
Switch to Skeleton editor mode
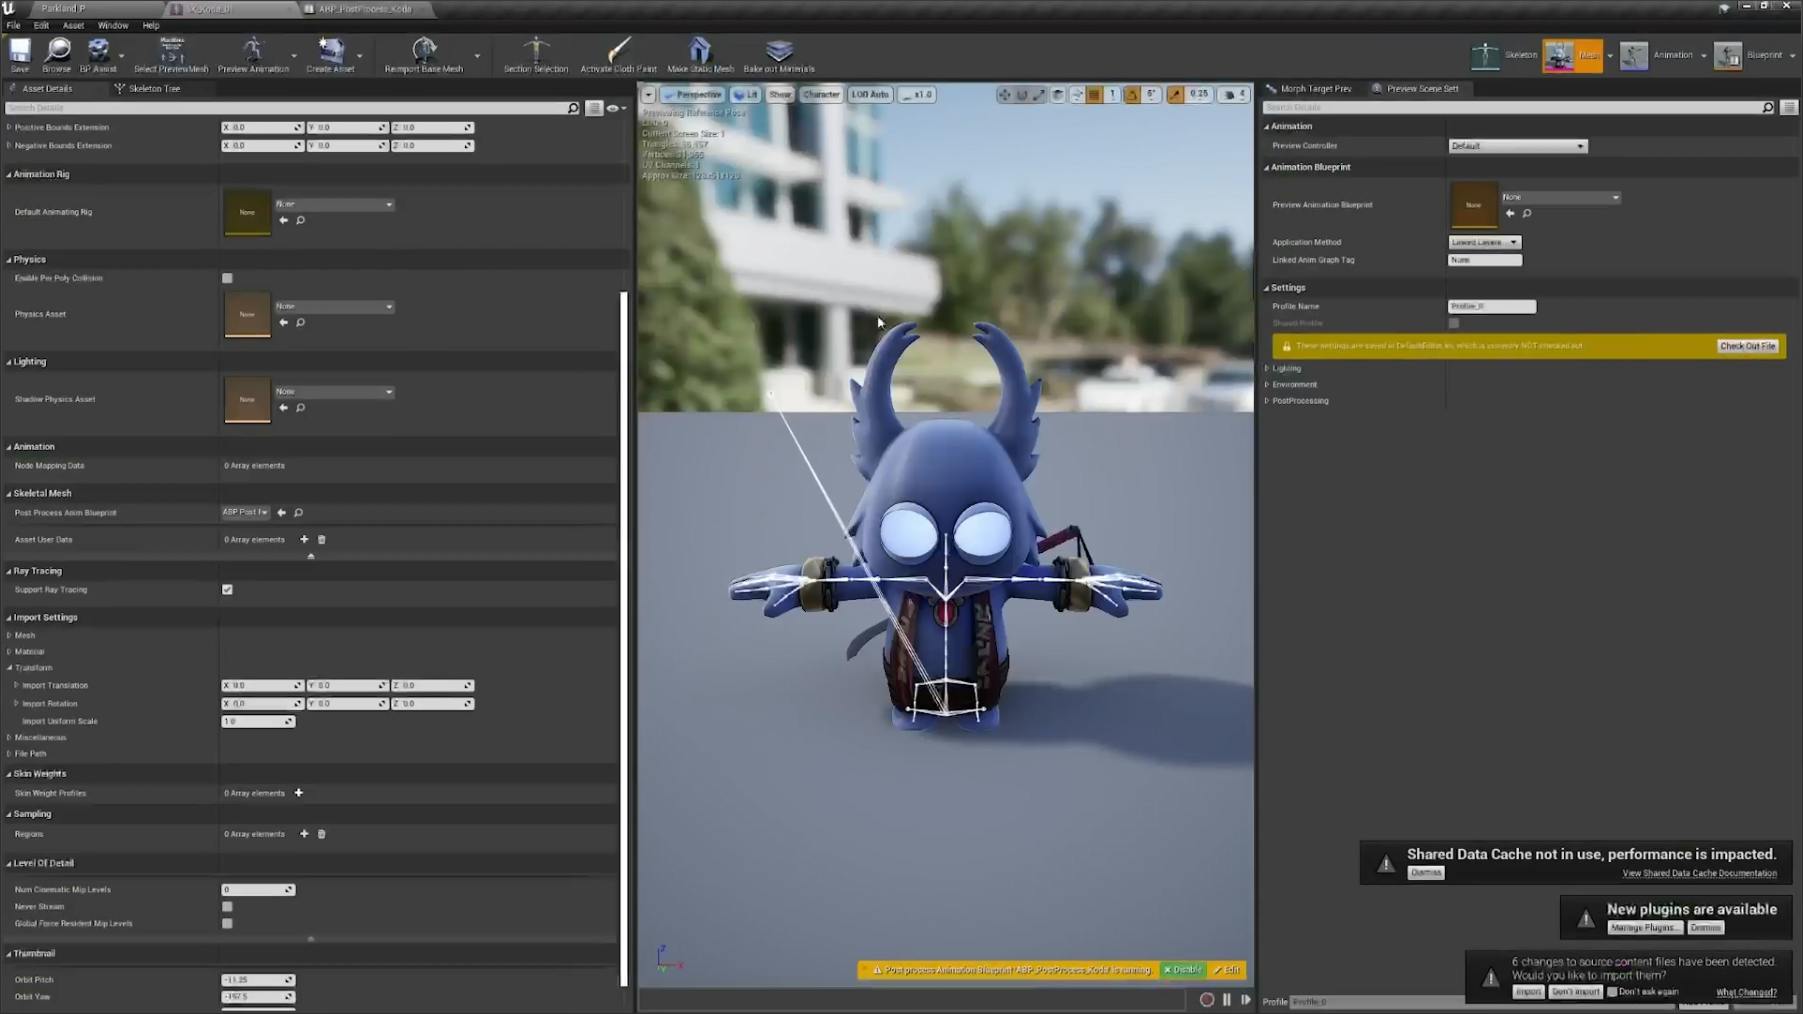[1504, 55]
